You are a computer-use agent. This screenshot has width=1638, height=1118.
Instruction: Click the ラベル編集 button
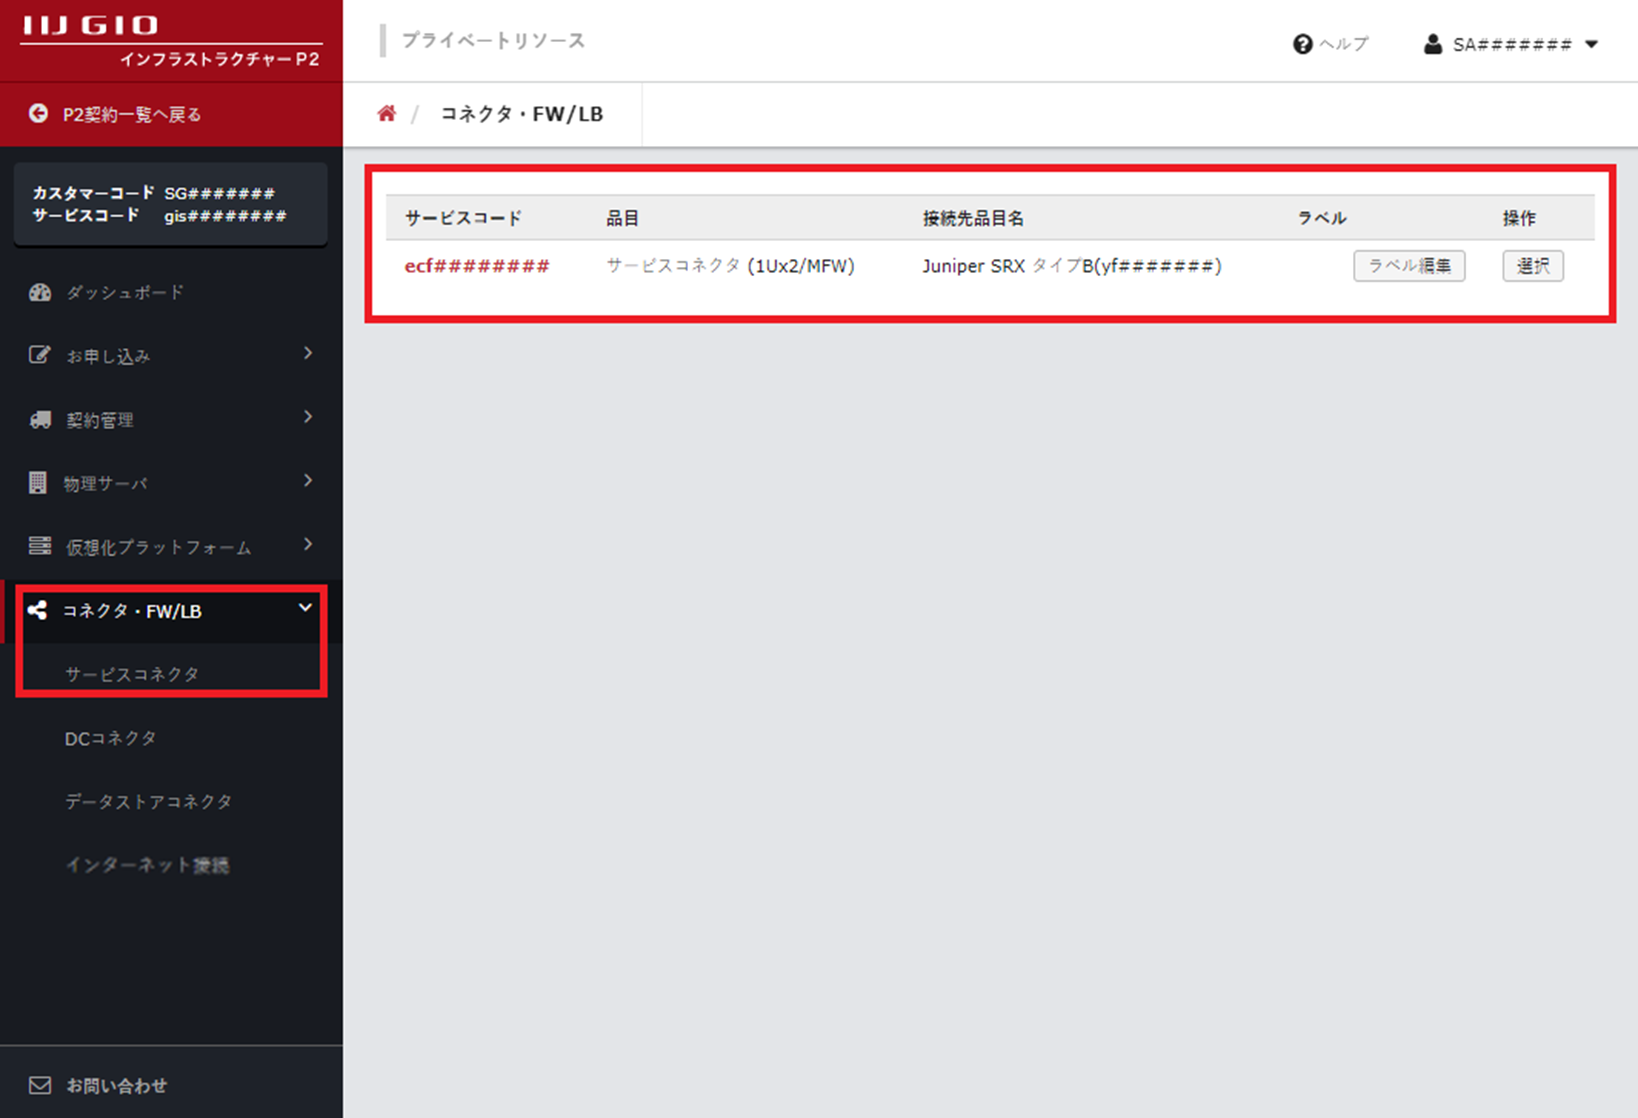click(x=1409, y=266)
